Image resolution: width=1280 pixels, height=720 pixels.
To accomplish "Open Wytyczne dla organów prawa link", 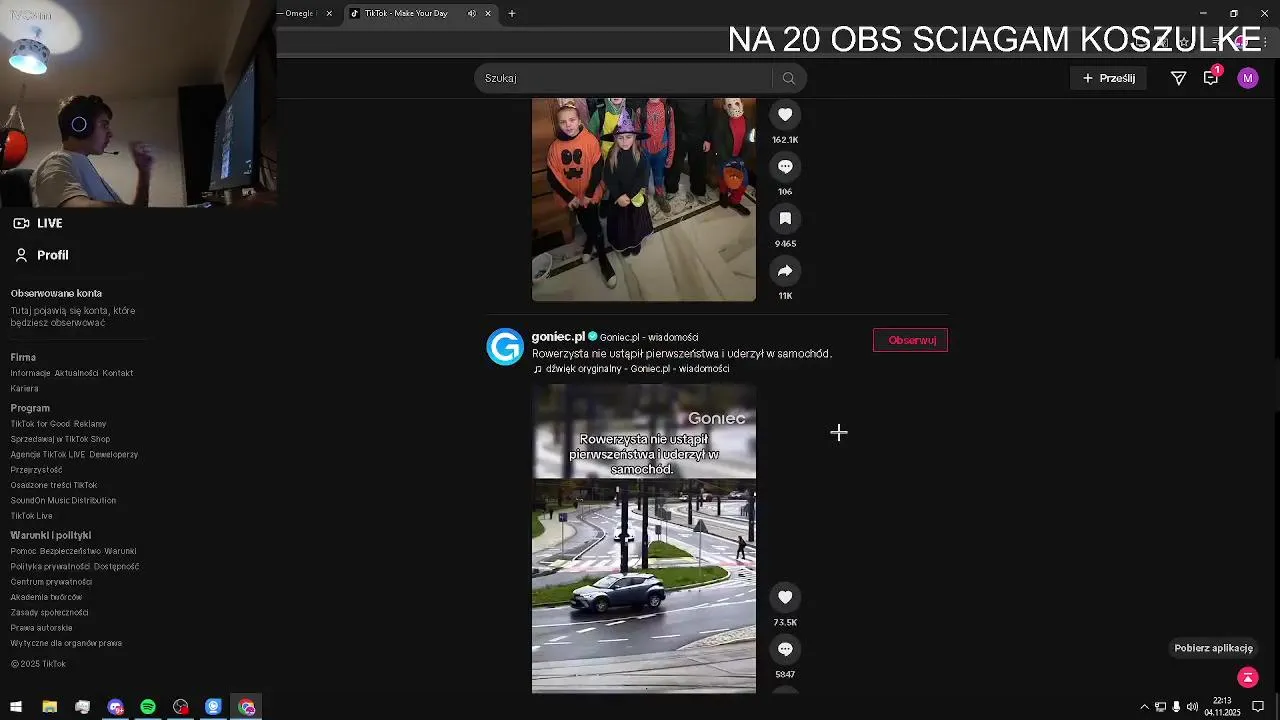I will tap(66, 644).
